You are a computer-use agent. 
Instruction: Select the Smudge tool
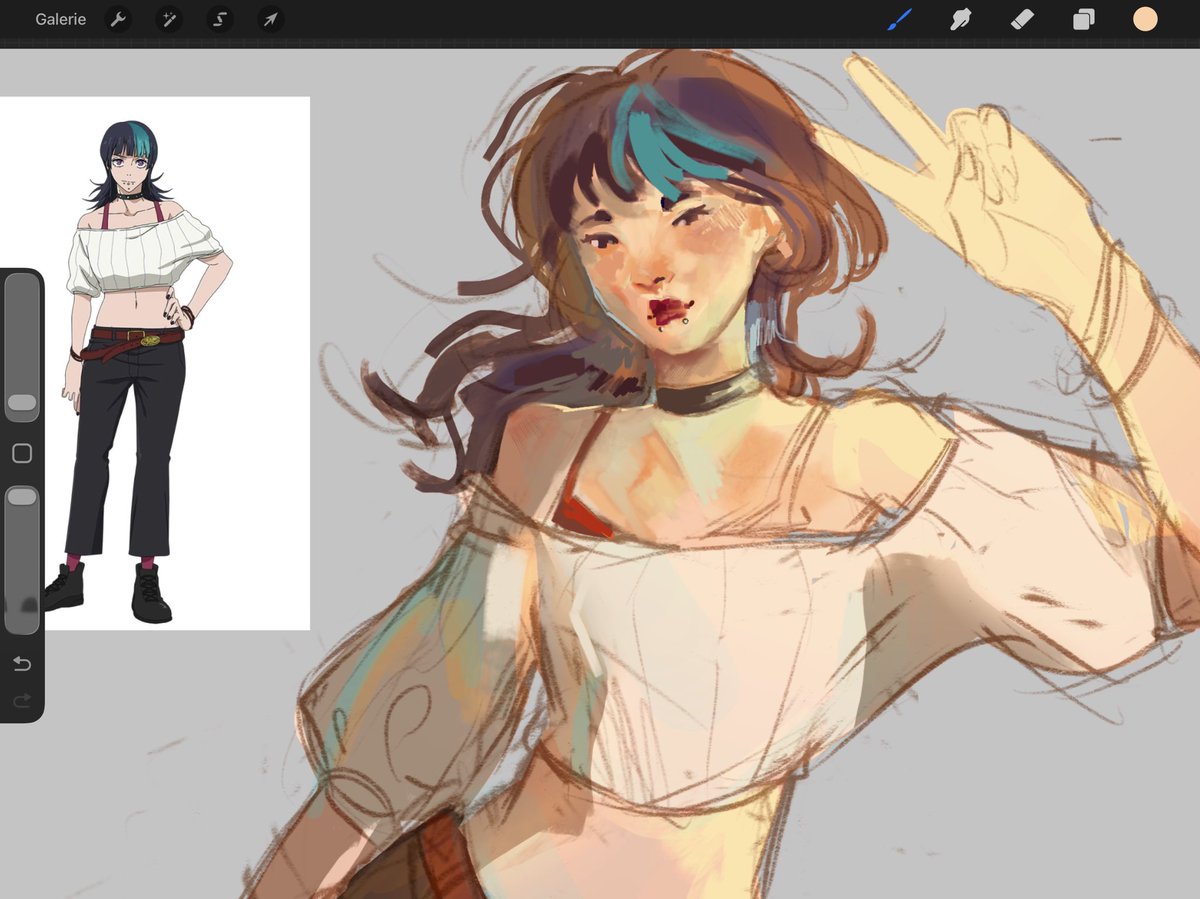961,19
